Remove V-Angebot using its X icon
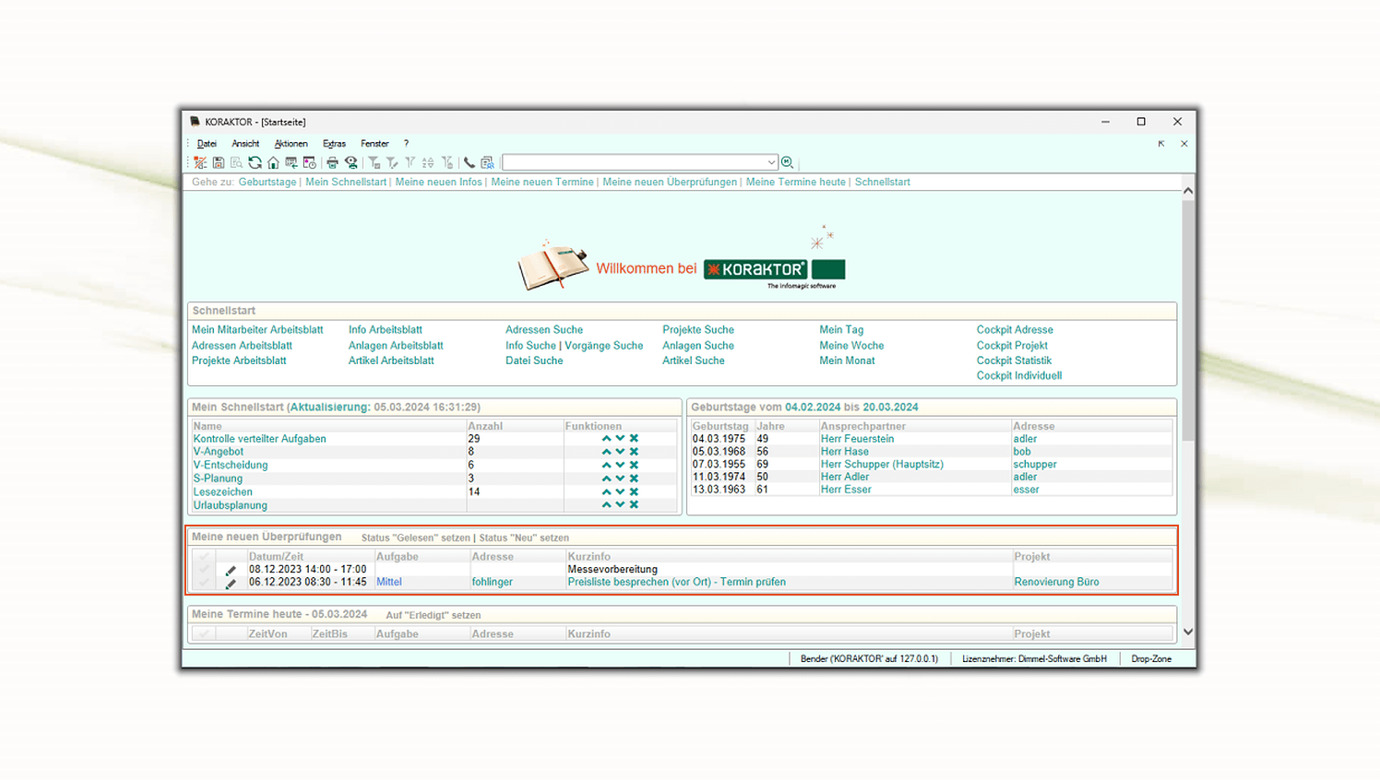Screen dimensions: 1380x780 click(634, 452)
